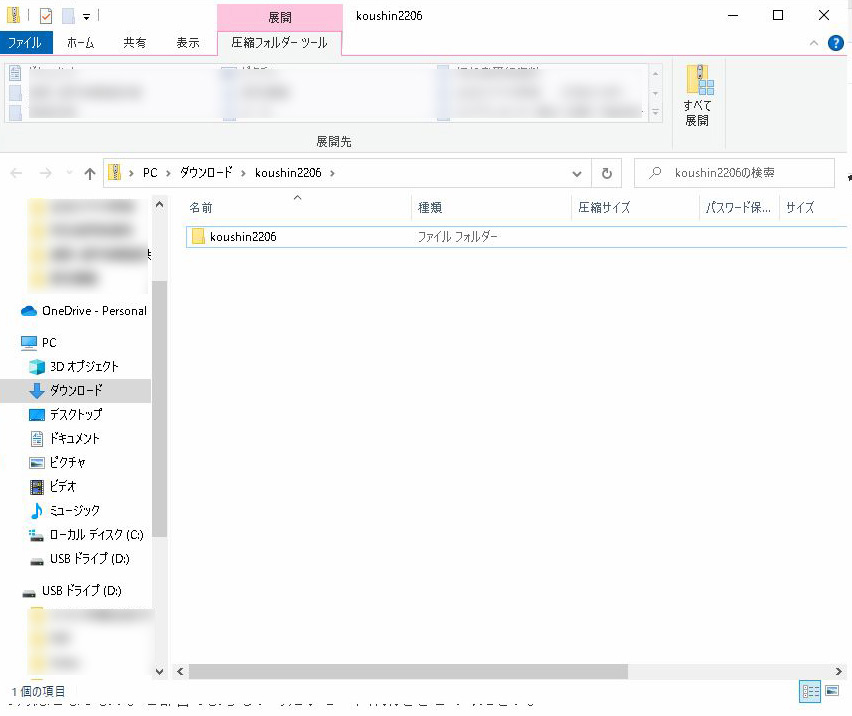The image size is (852, 716).
Task: Switch to details view button
Action: pos(809,691)
